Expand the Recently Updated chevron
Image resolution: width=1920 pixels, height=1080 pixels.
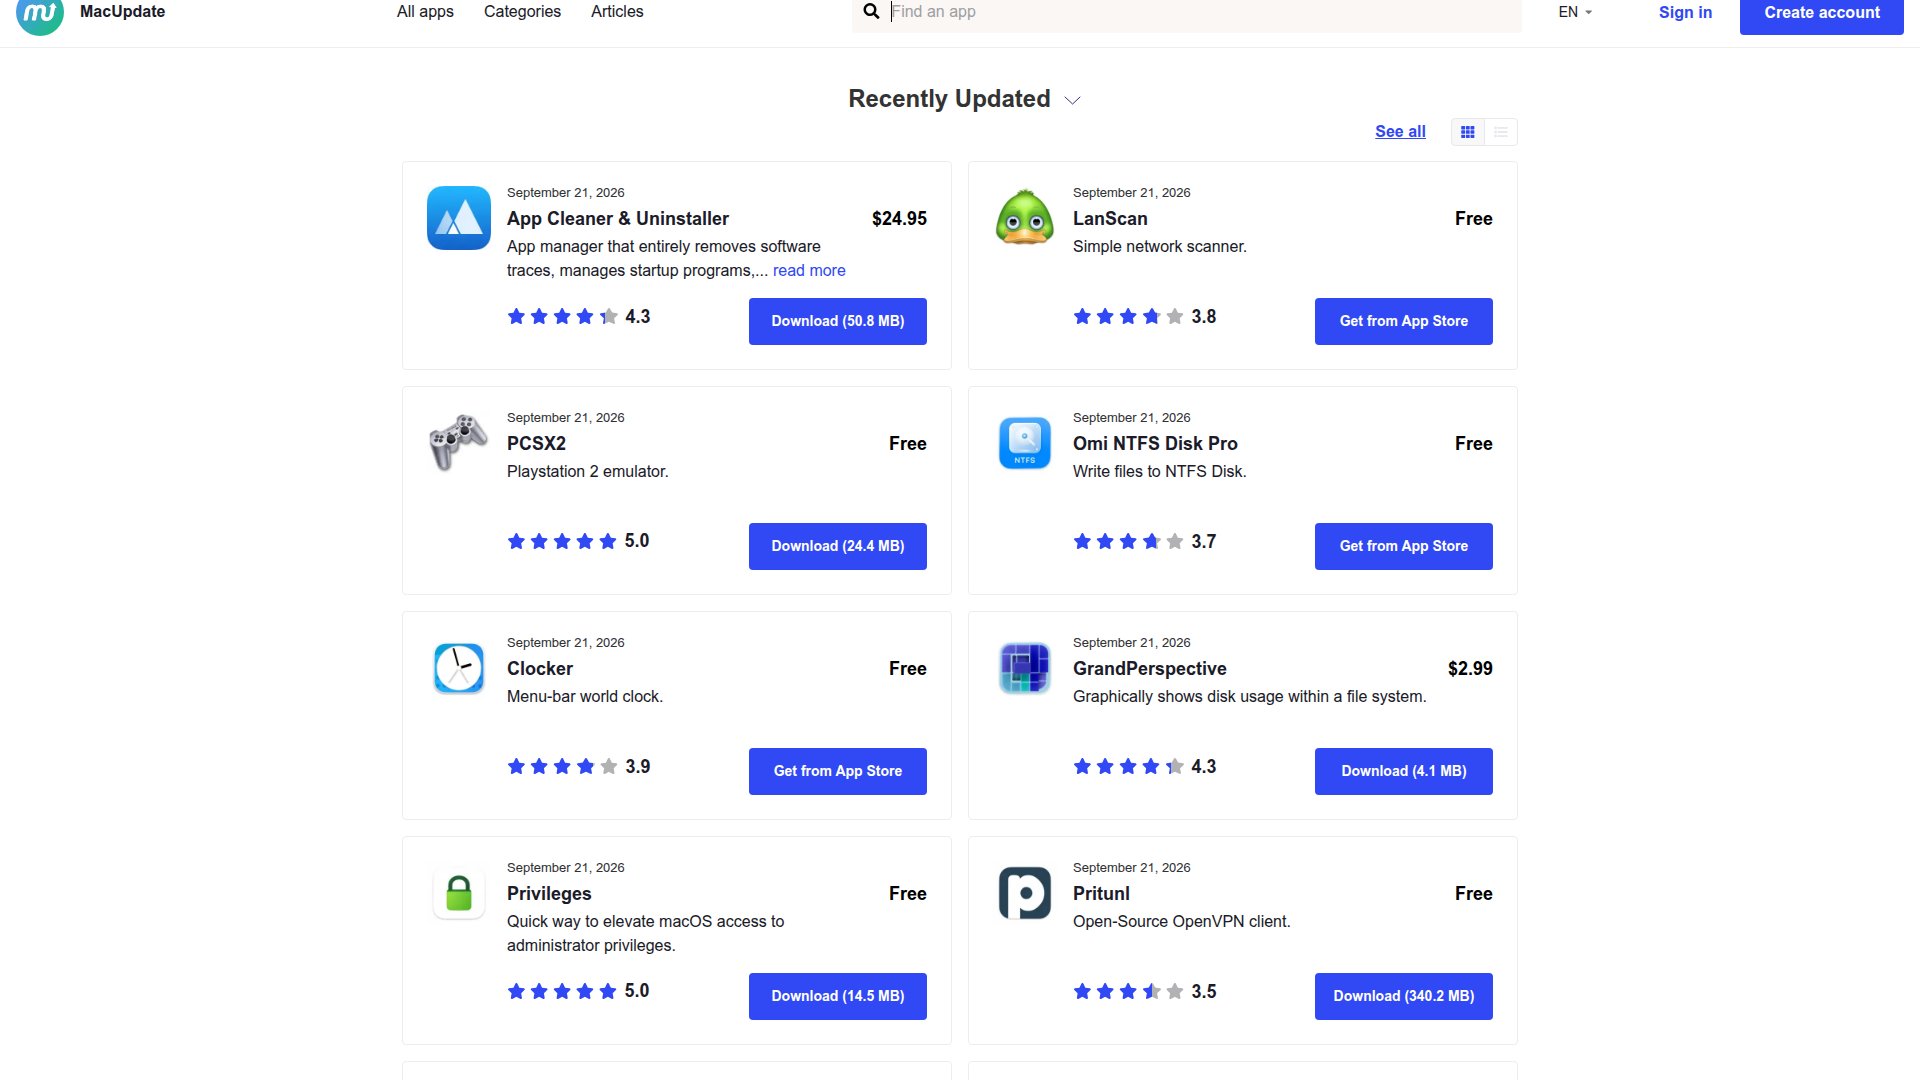(1072, 100)
